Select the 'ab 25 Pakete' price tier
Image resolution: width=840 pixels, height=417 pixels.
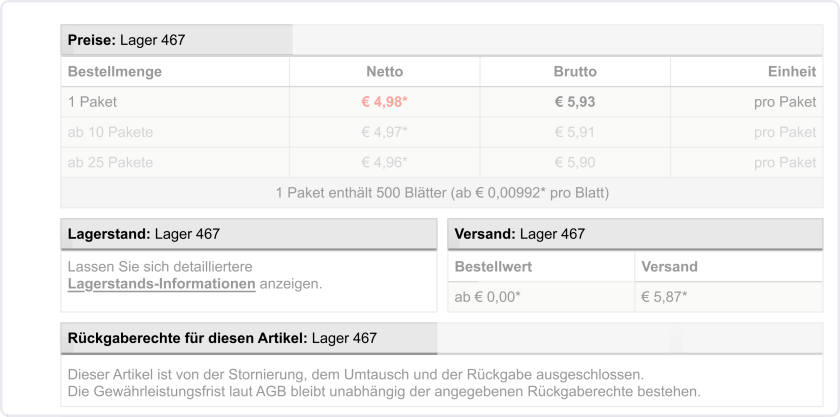pos(110,162)
